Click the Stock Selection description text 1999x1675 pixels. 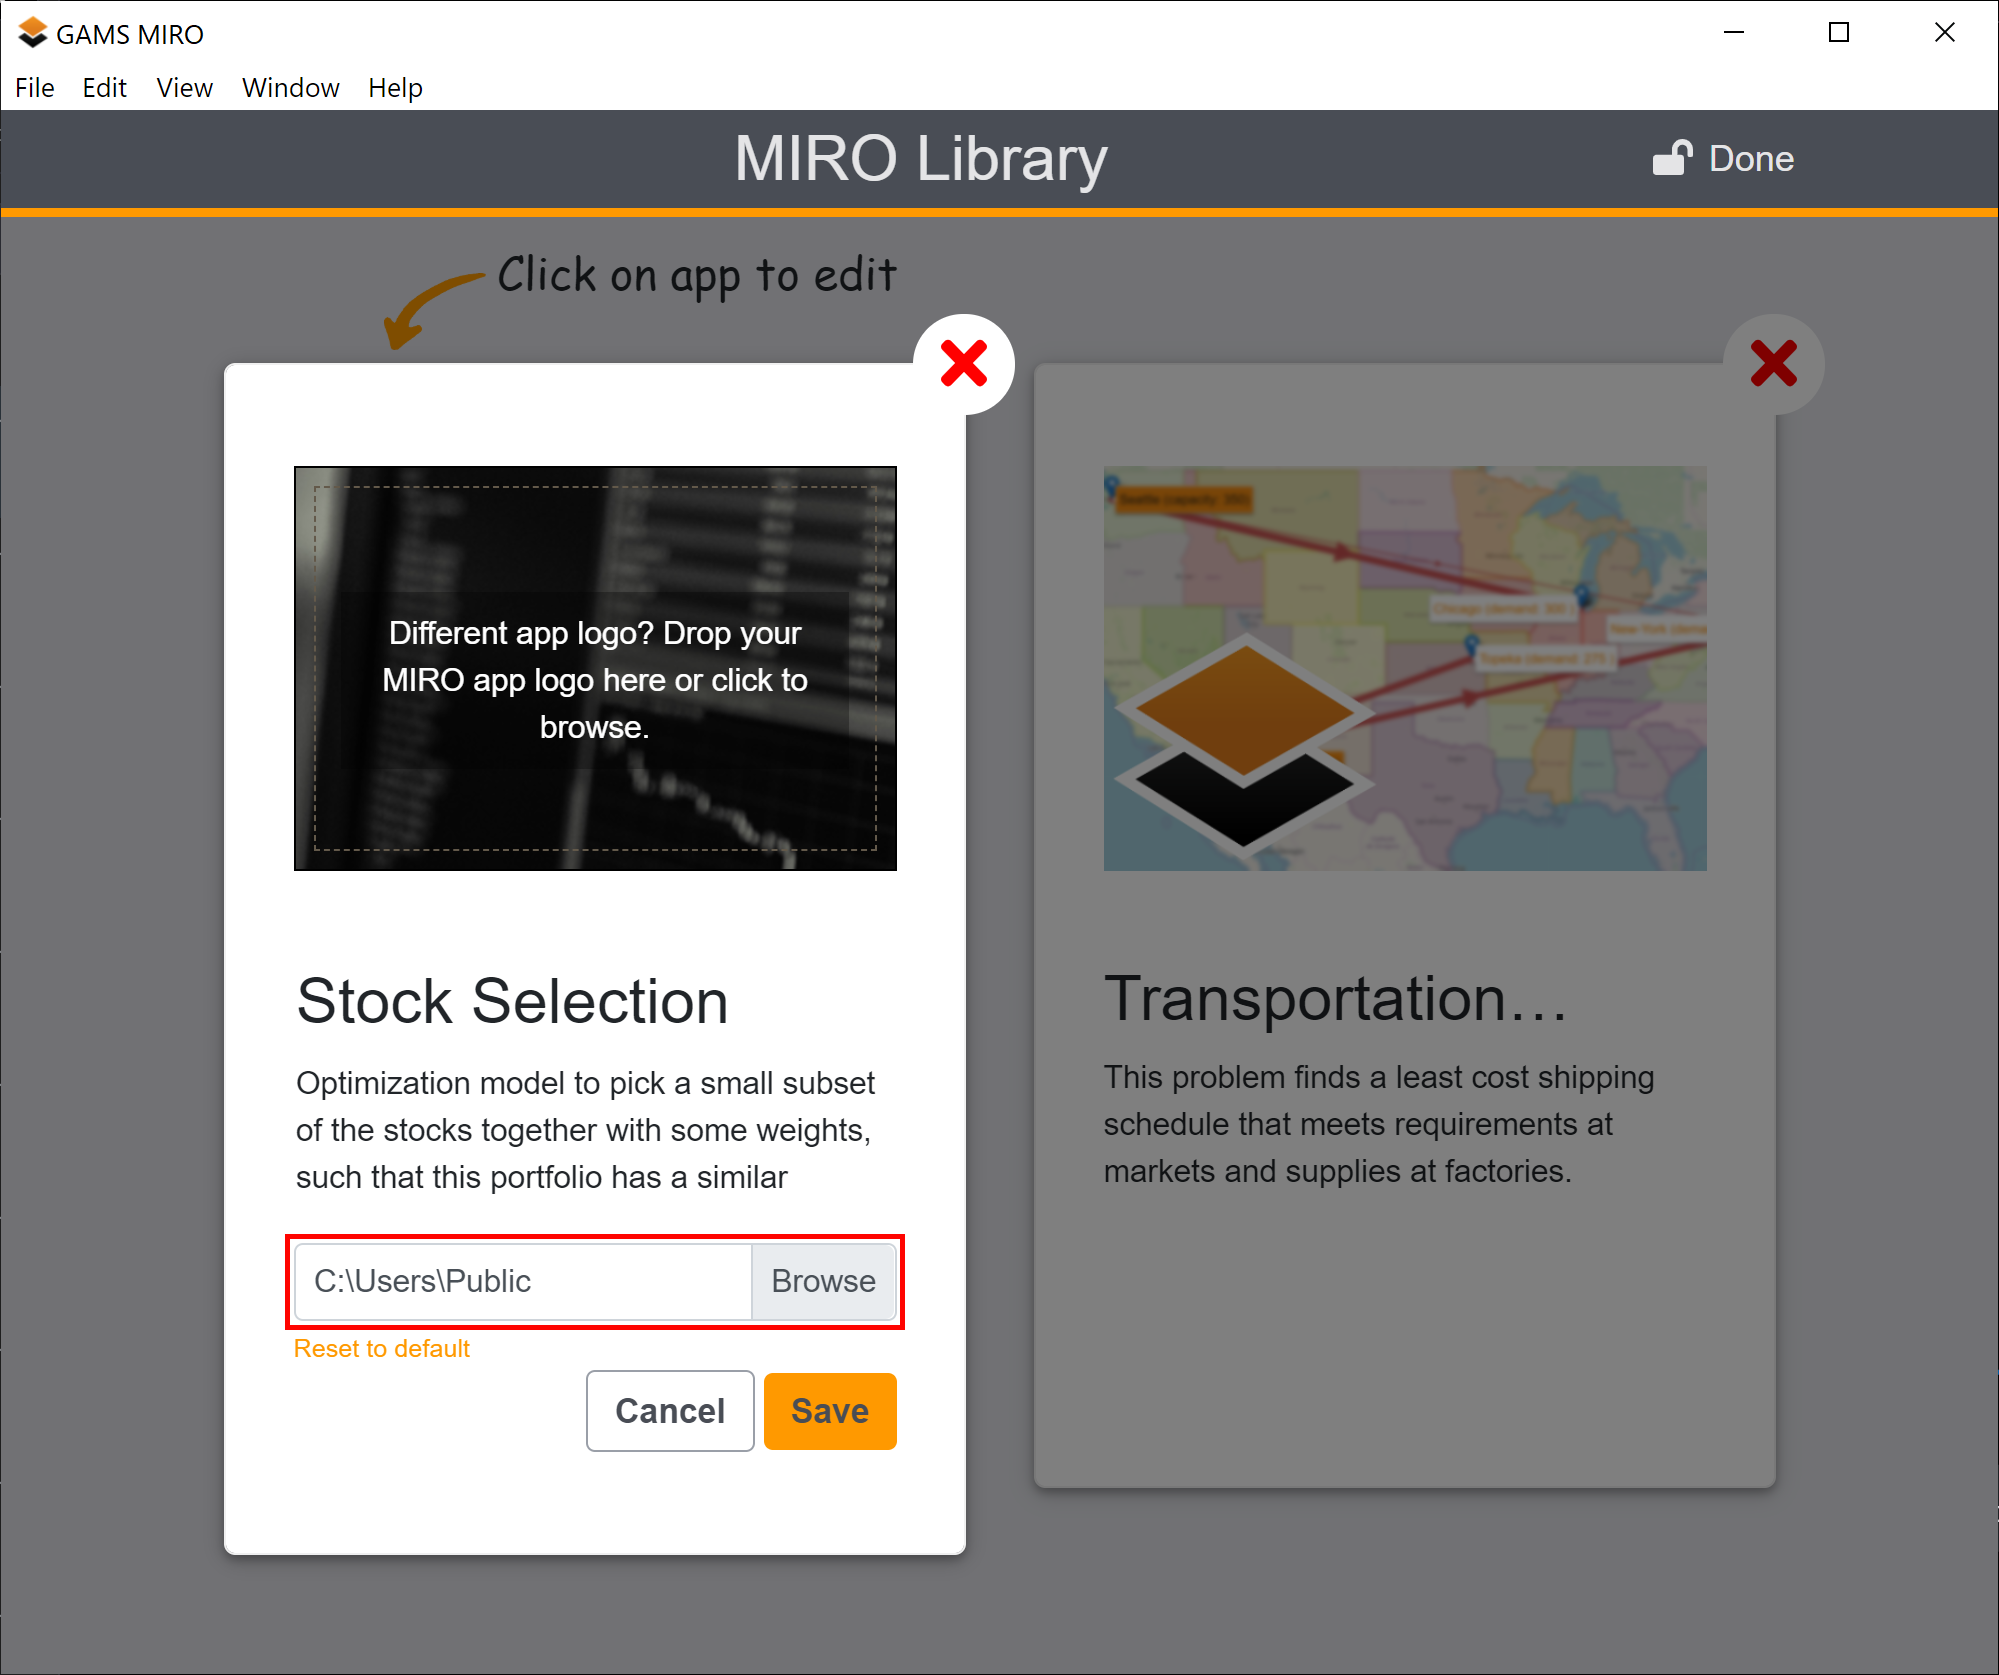pyautogui.click(x=586, y=1130)
